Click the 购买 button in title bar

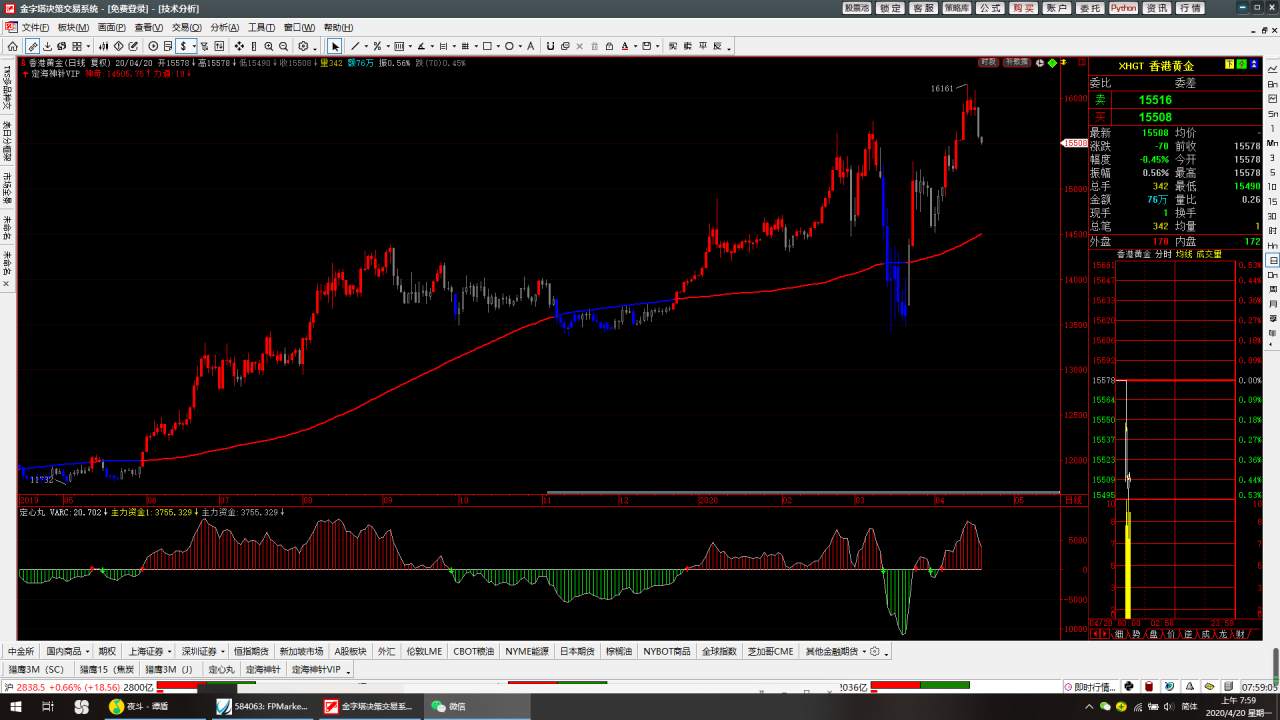click(x=1023, y=8)
